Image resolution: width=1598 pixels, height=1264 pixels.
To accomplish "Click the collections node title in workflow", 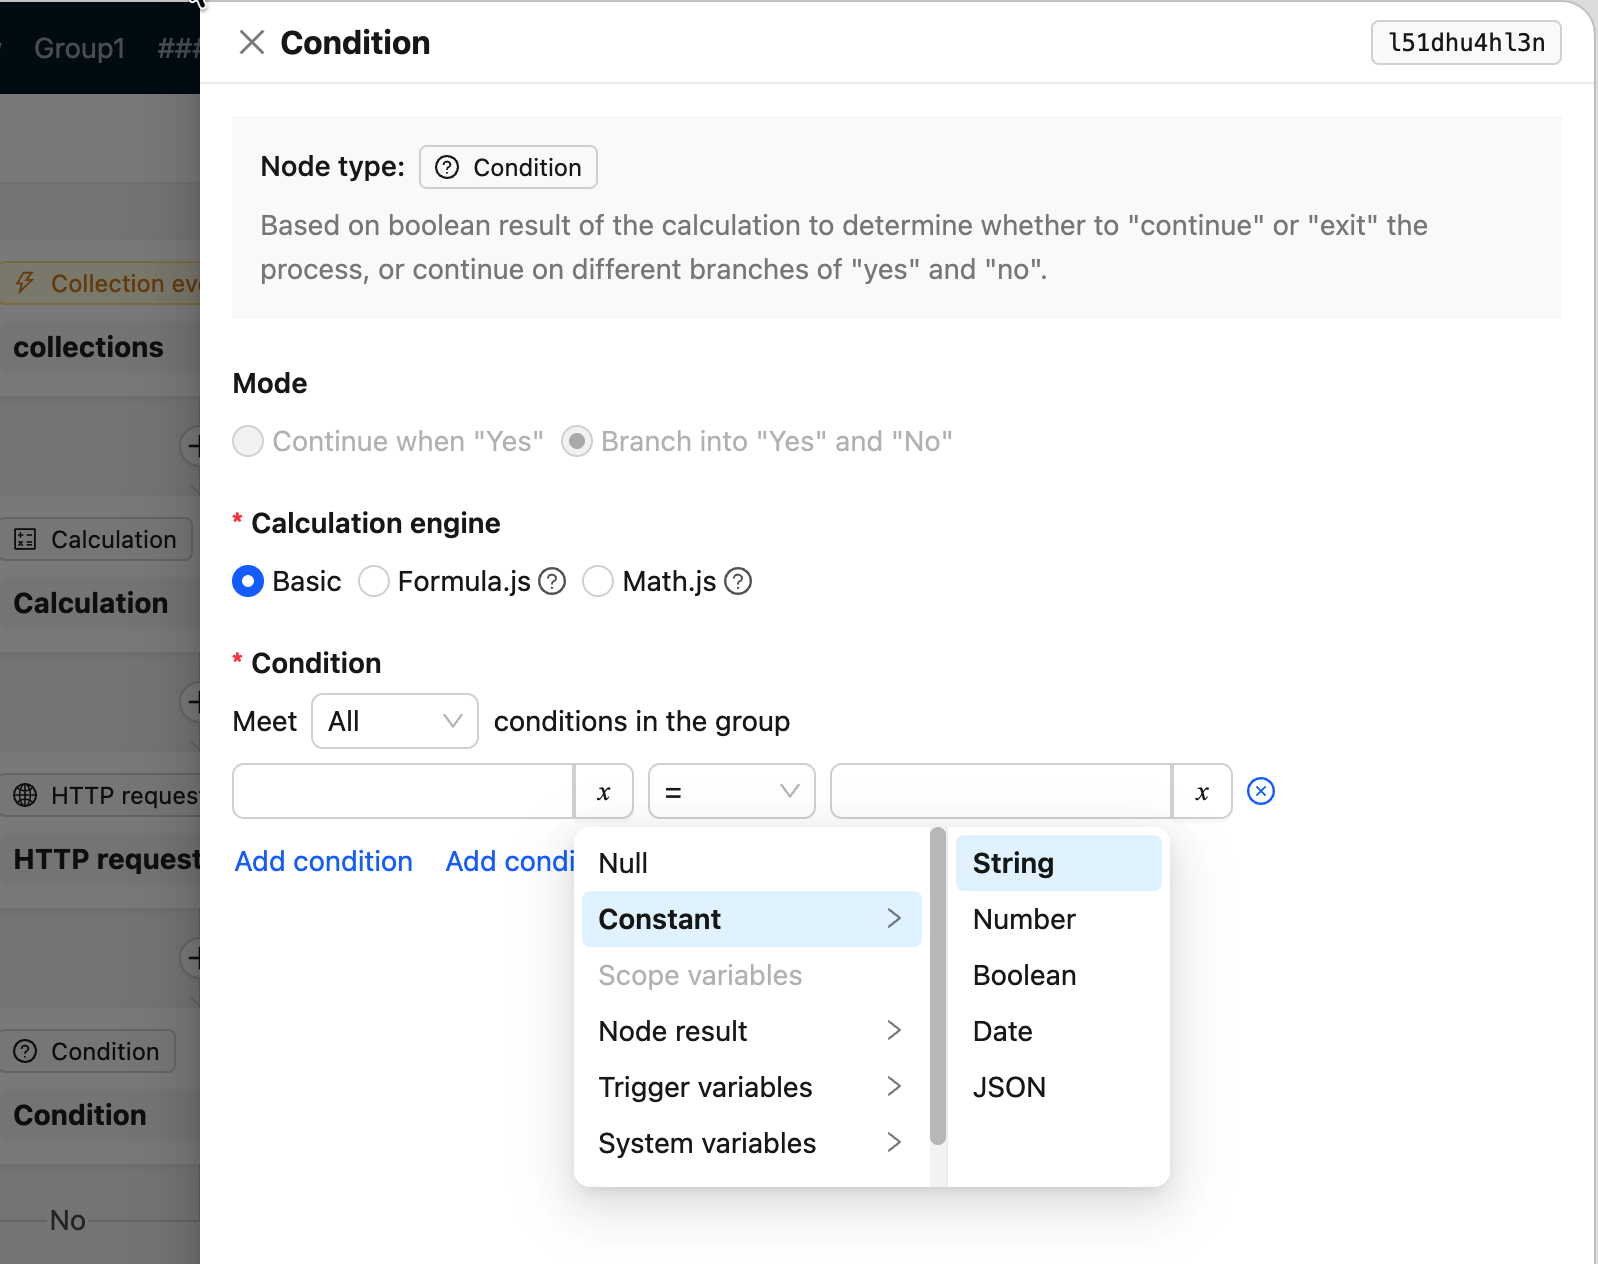I will pyautogui.click(x=88, y=347).
